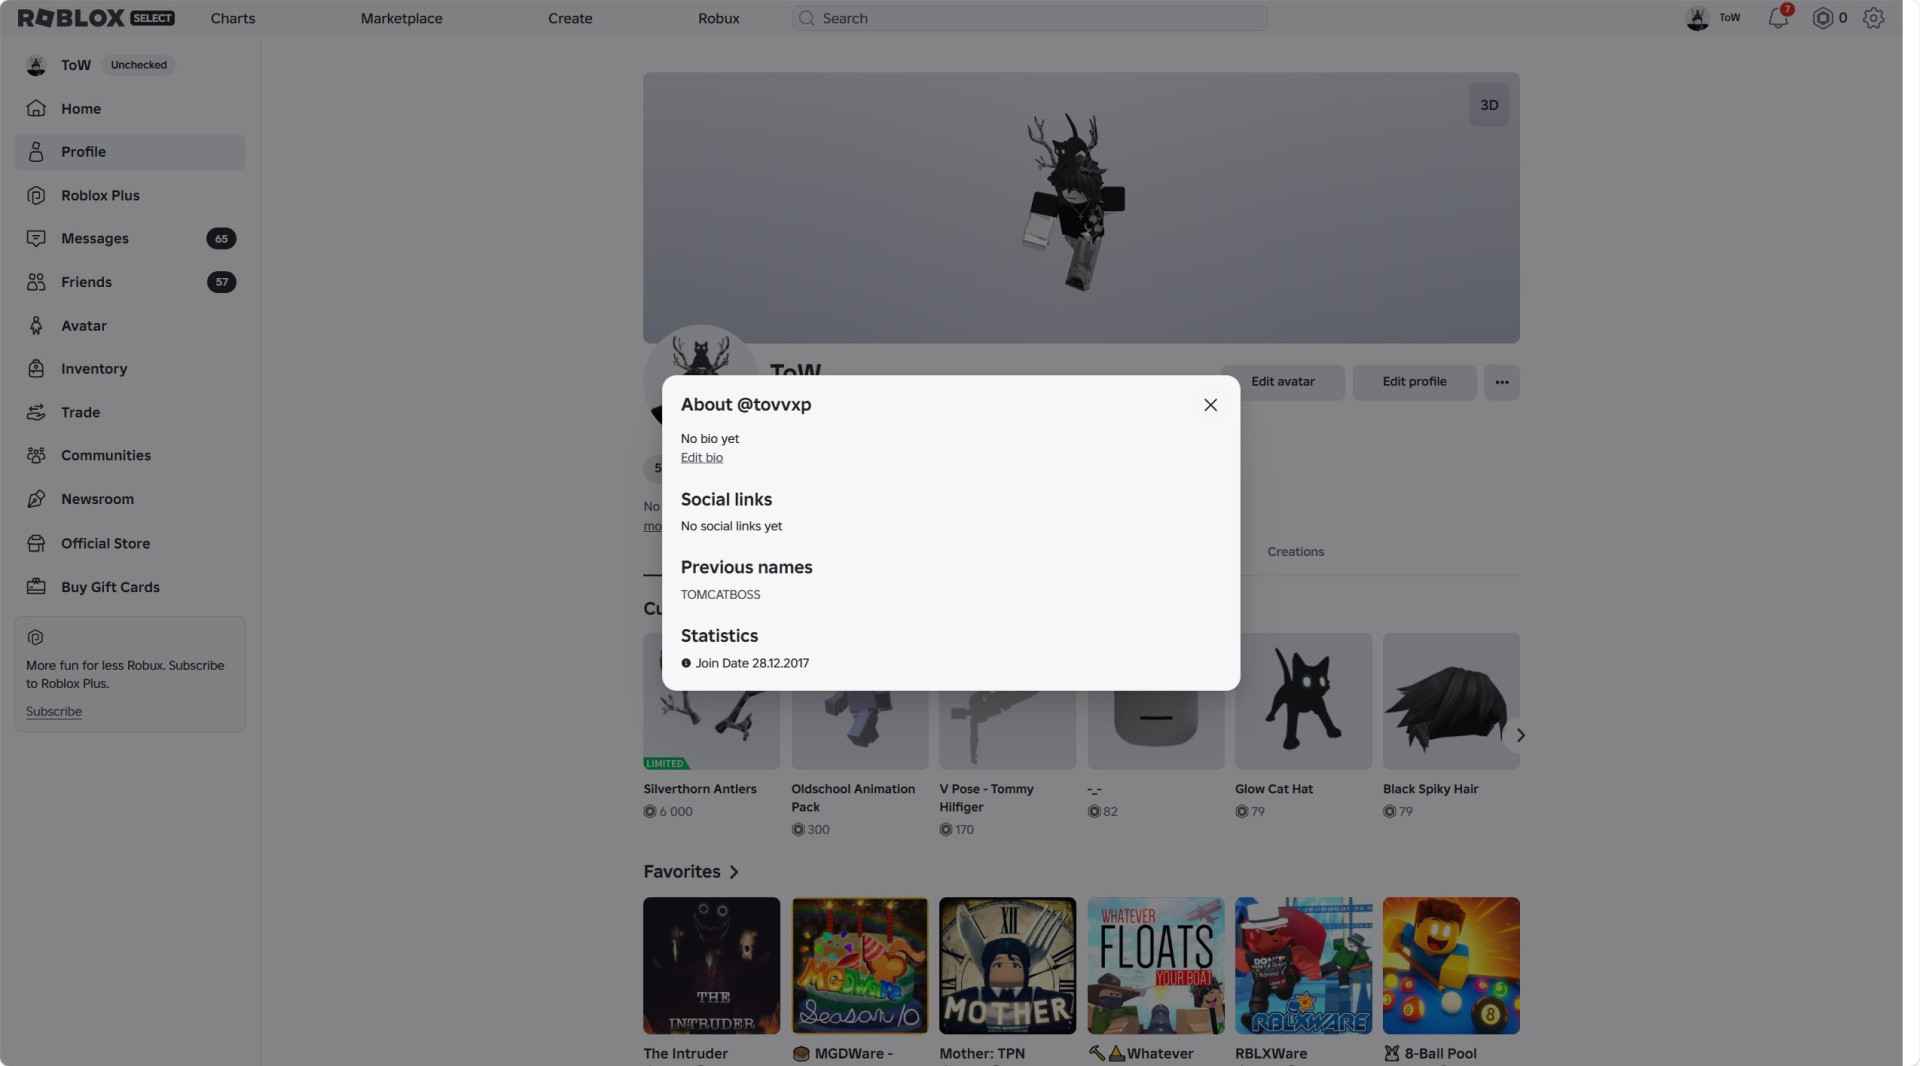Click the Messages icon in sidebar

36,238
